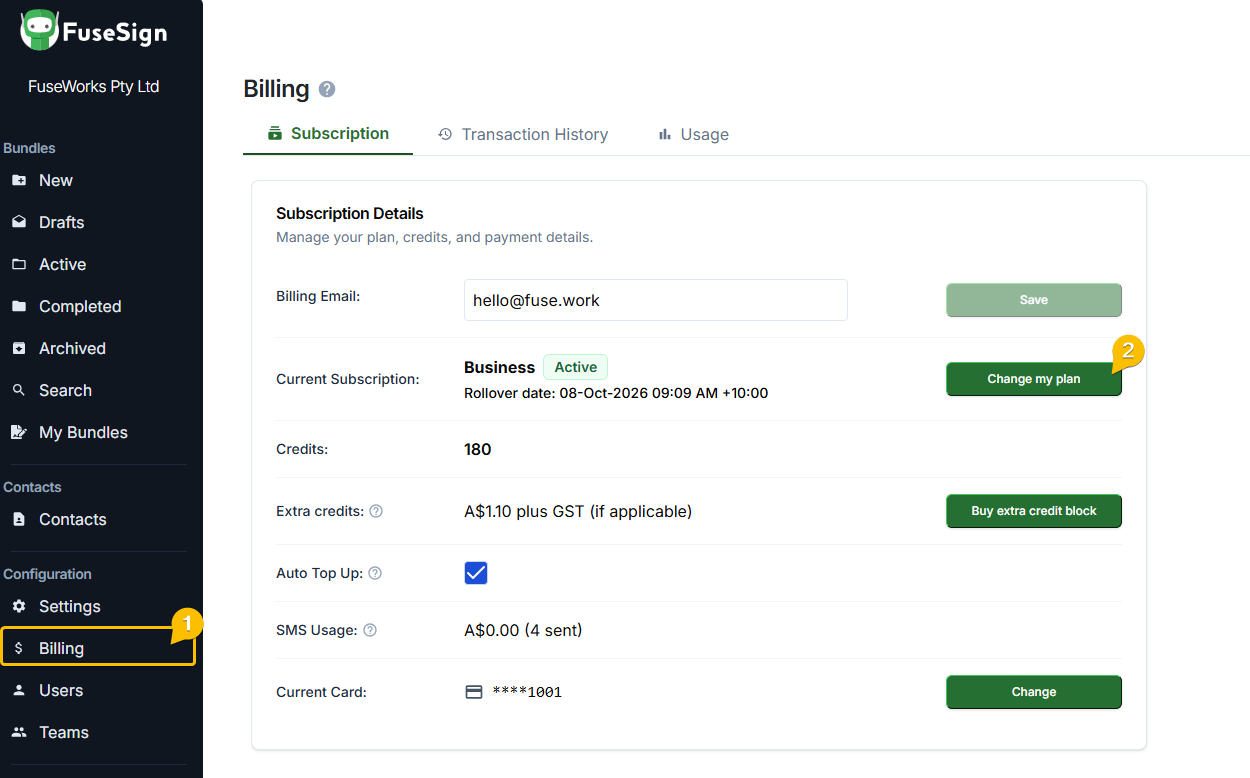Open the Archived bundles icon

18,348
